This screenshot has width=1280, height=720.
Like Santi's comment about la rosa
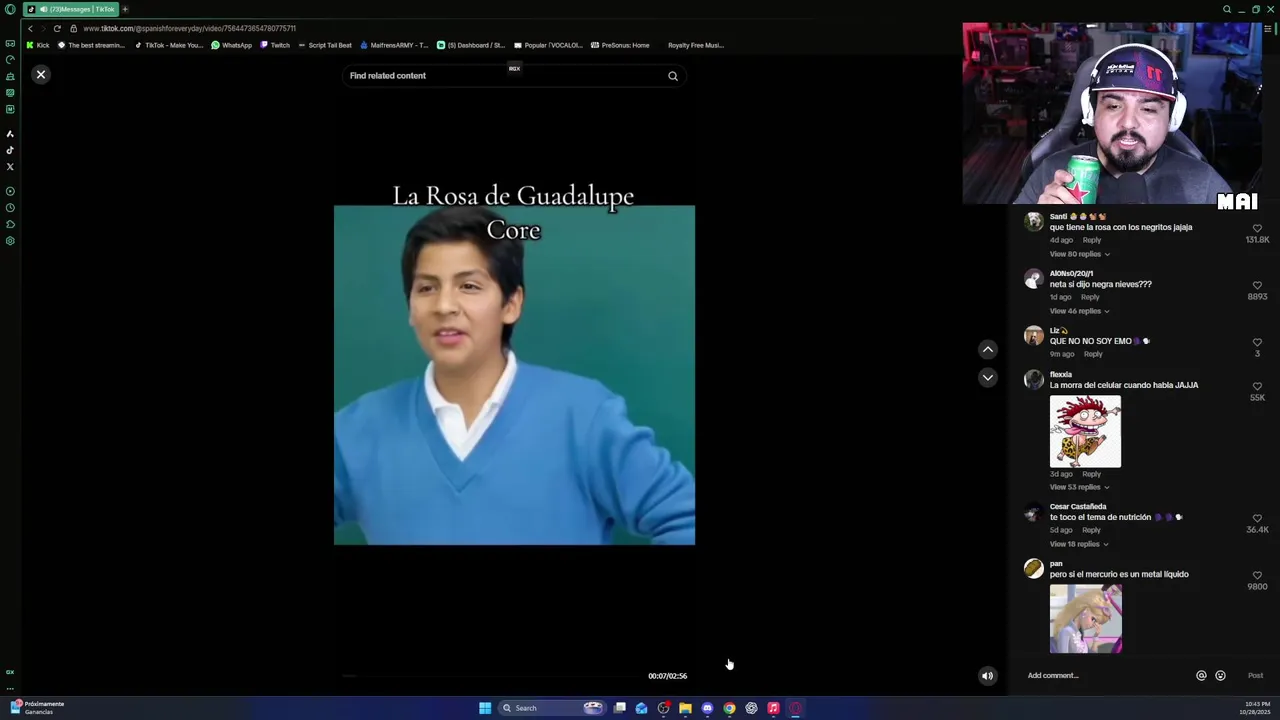[1257, 229]
